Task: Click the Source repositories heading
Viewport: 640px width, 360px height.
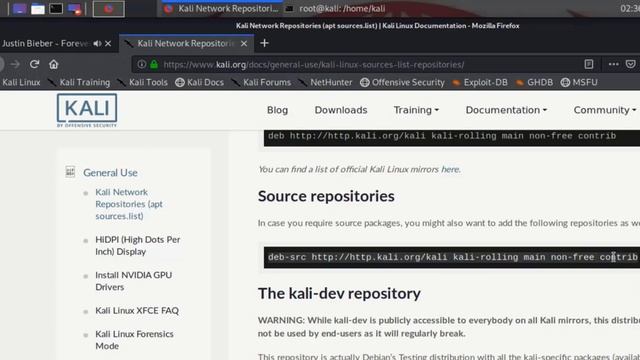Action: 326,196
